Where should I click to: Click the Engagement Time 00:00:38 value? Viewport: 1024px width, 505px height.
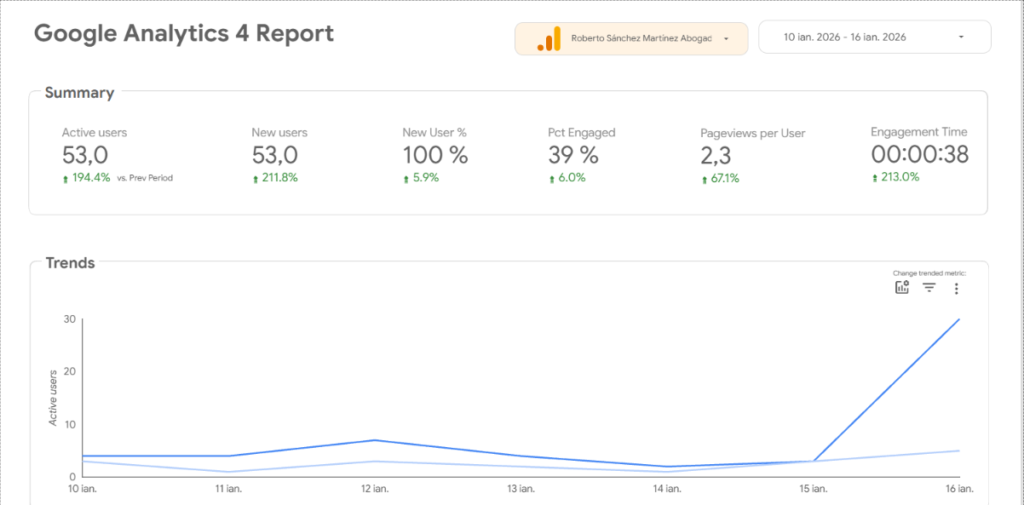(x=919, y=155)
